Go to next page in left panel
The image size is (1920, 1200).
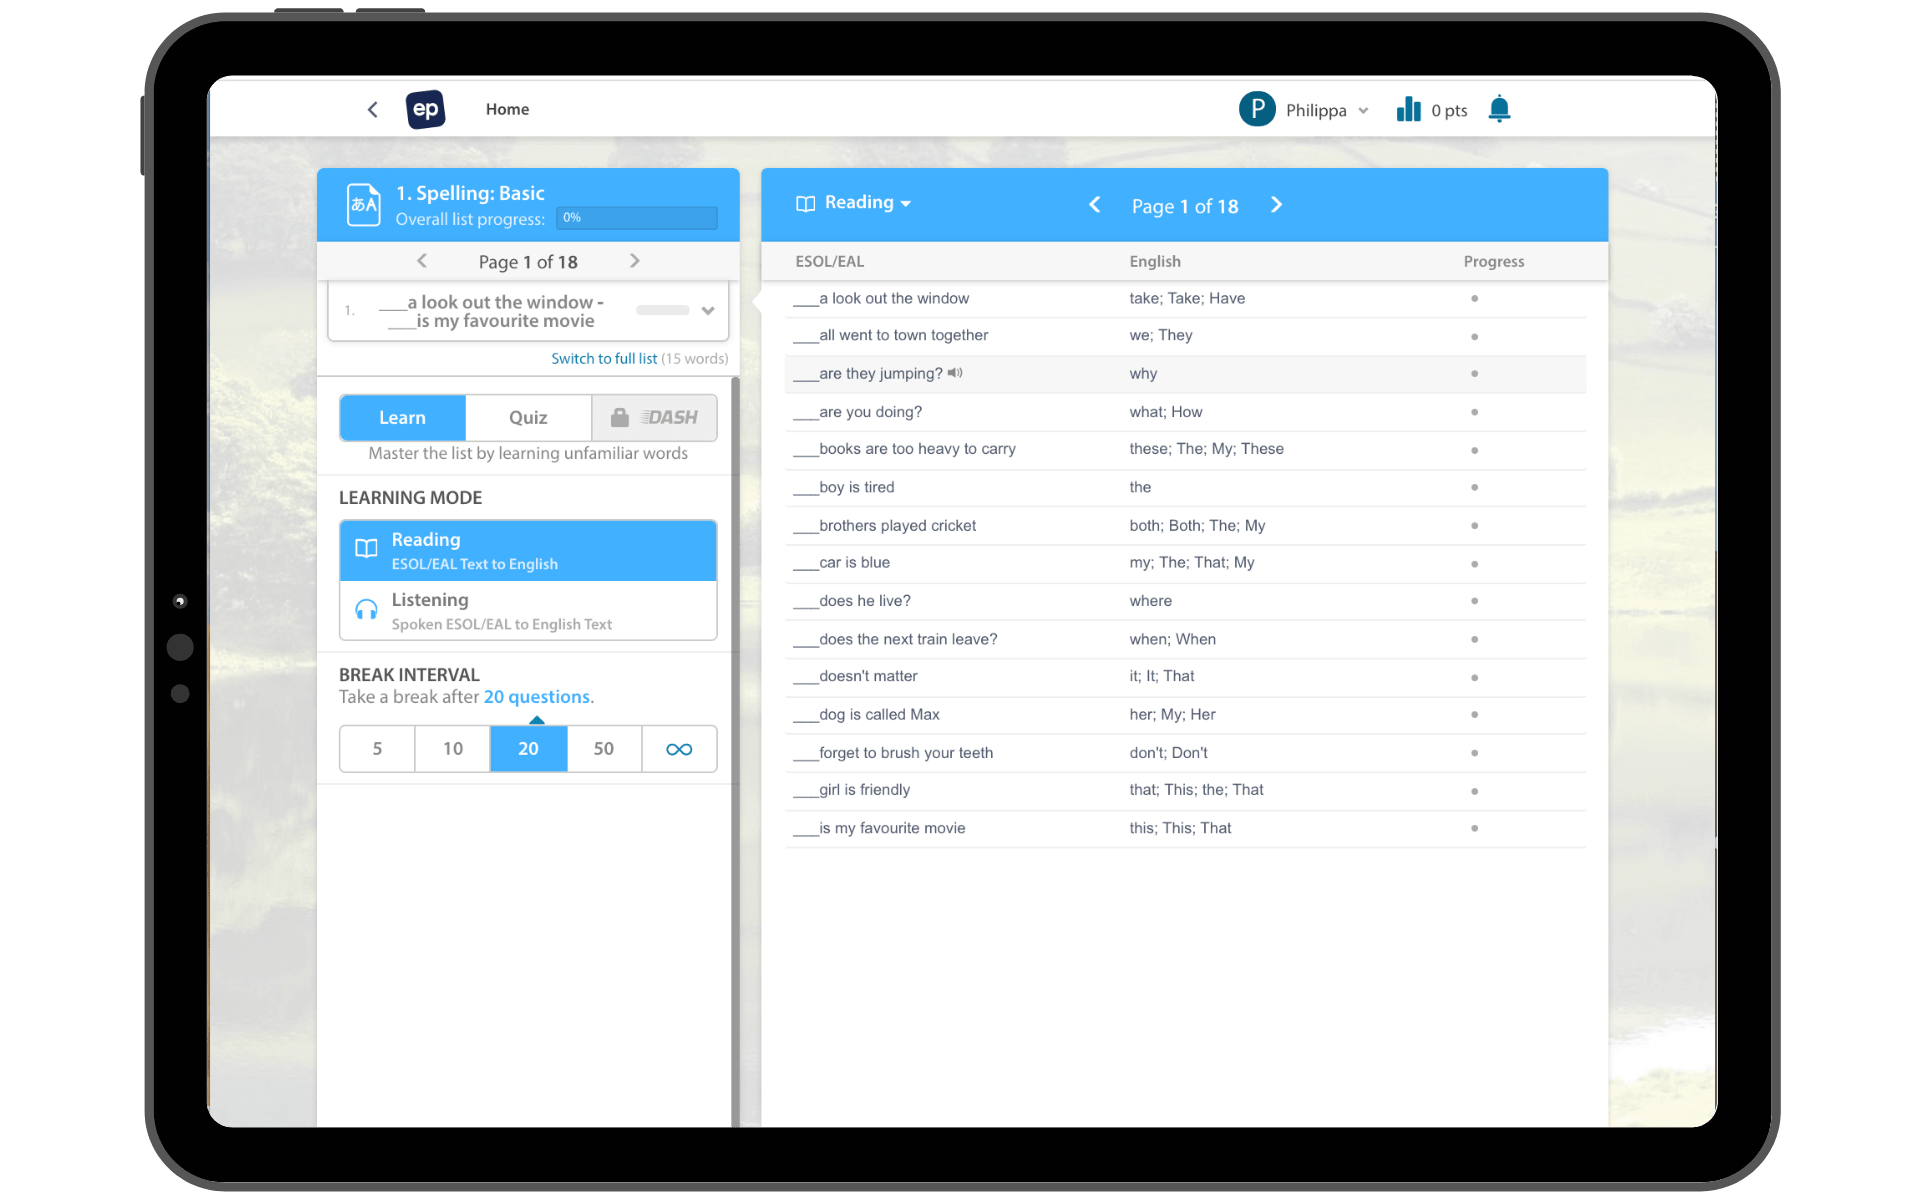[x=634, y=261]
